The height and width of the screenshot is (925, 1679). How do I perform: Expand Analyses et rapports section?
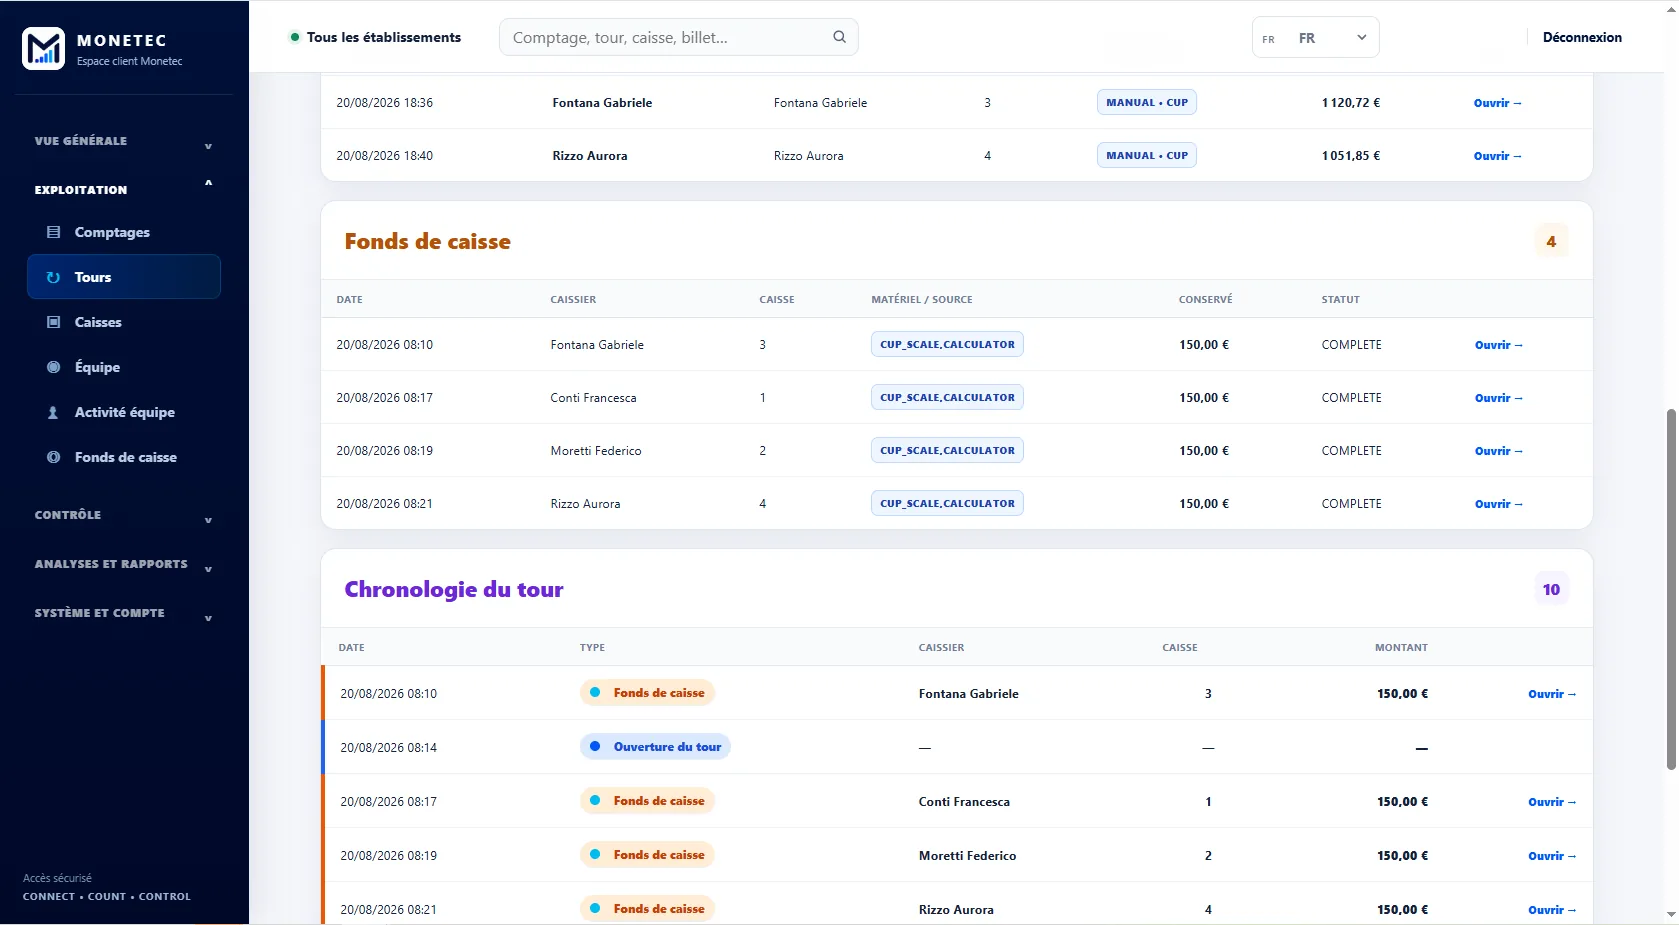coord(124,564)
